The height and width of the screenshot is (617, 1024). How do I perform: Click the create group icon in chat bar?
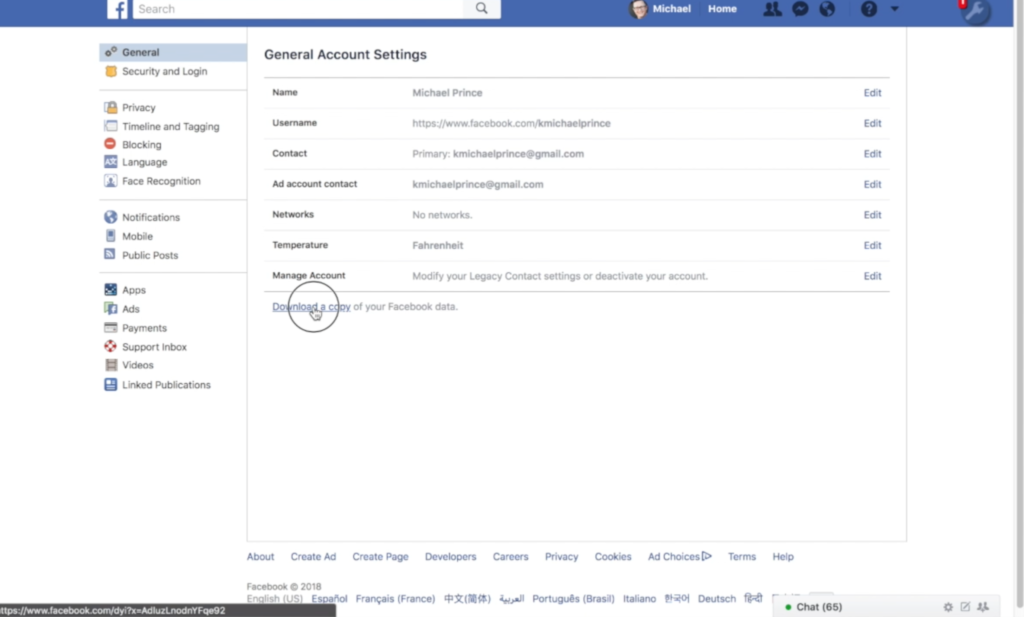coord(983,607)
